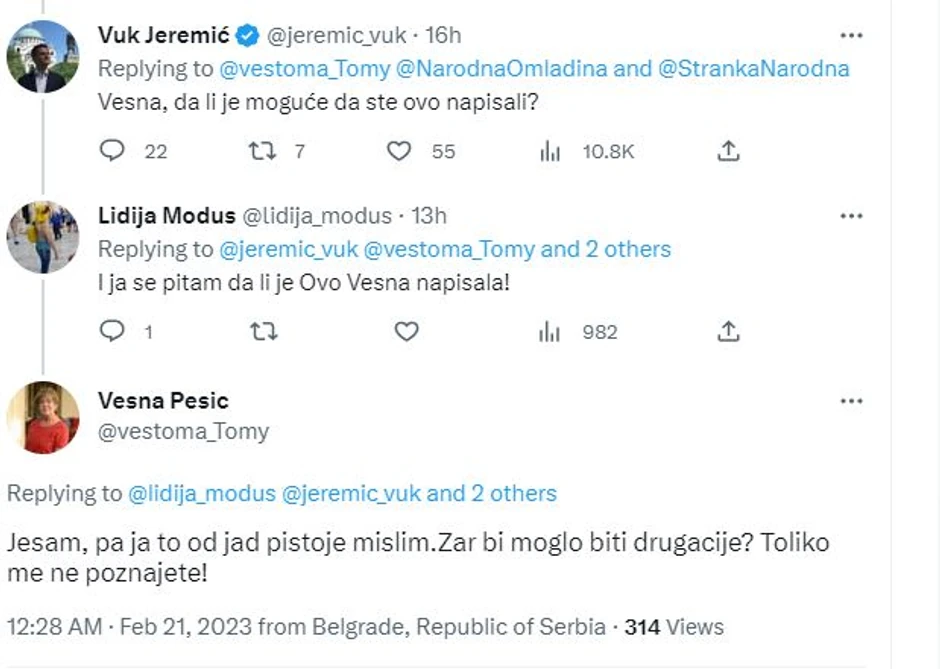Like Lidija Modus's tweet
This screenshot has height=669, width=940.
click(406, 331)
